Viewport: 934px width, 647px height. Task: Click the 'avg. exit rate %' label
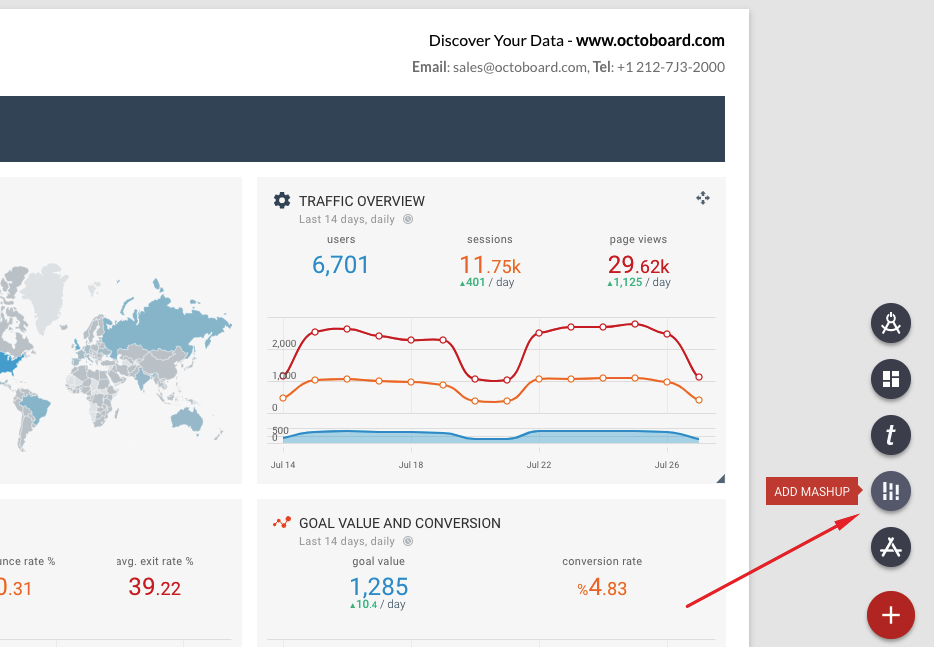(x=155, y=561)
